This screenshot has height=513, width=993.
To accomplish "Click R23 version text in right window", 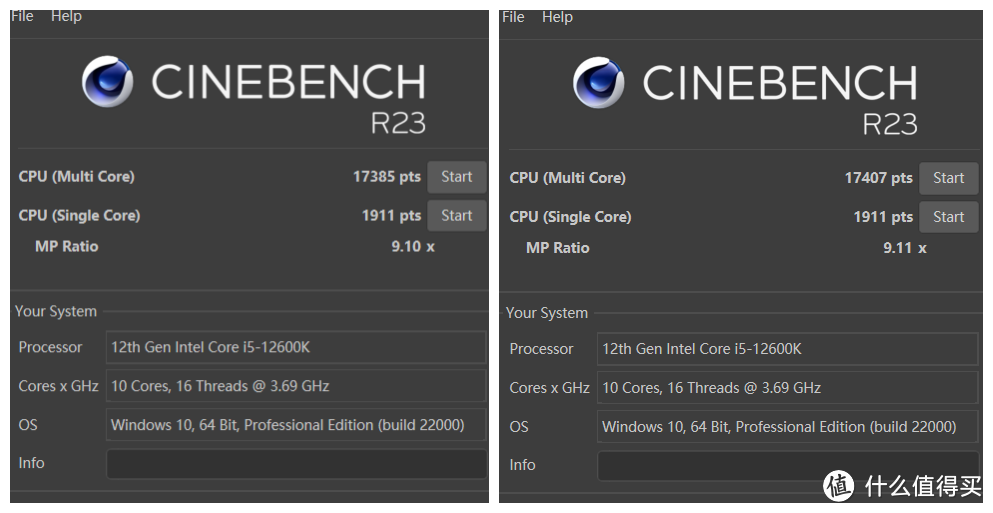I will coord(889,124).
